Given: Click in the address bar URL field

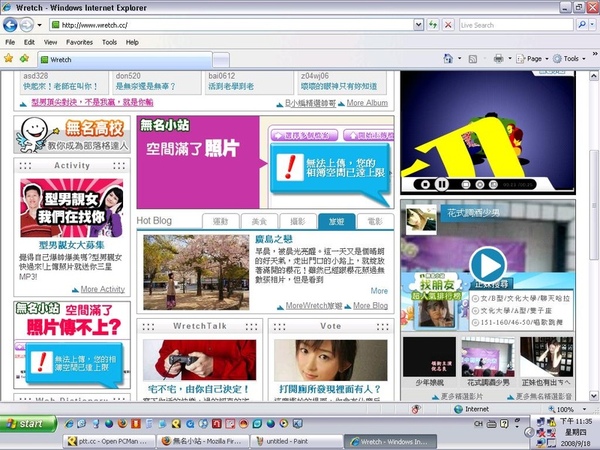Looking at the screenshot, I should click(x=232, y=25).
